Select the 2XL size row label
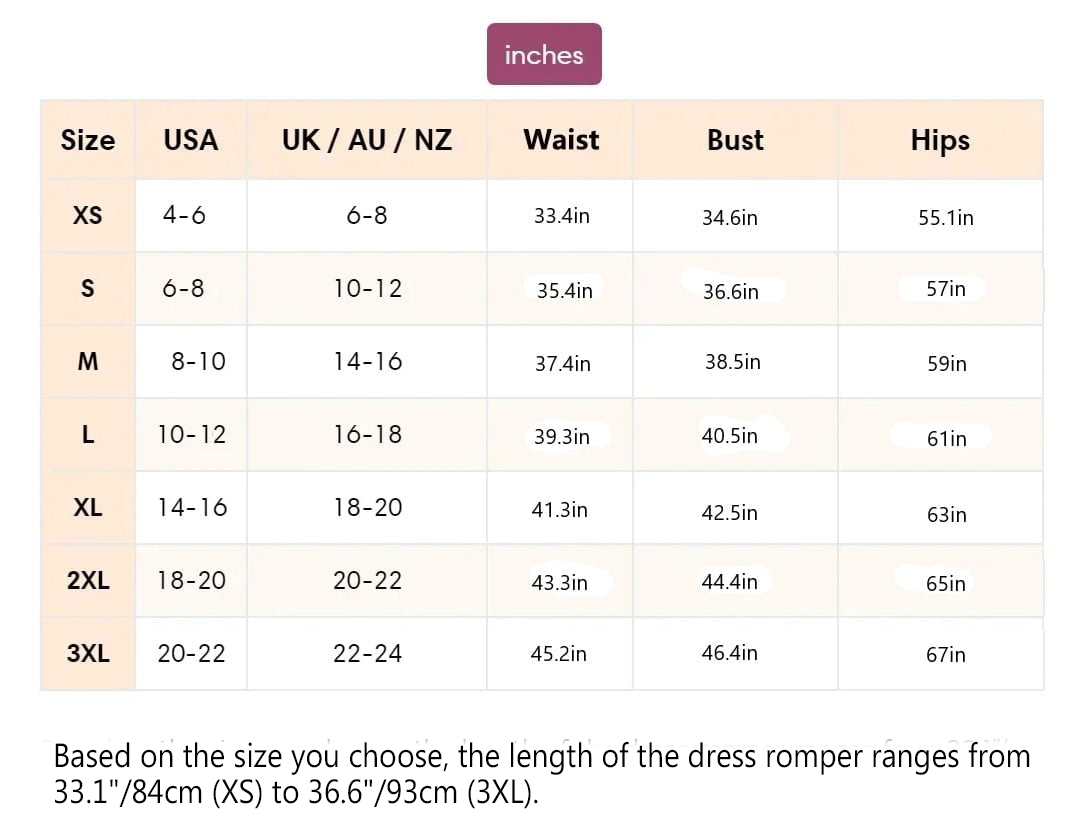Screen dimensions: 1084x839 pyautogui.click(x=88, y=581)
